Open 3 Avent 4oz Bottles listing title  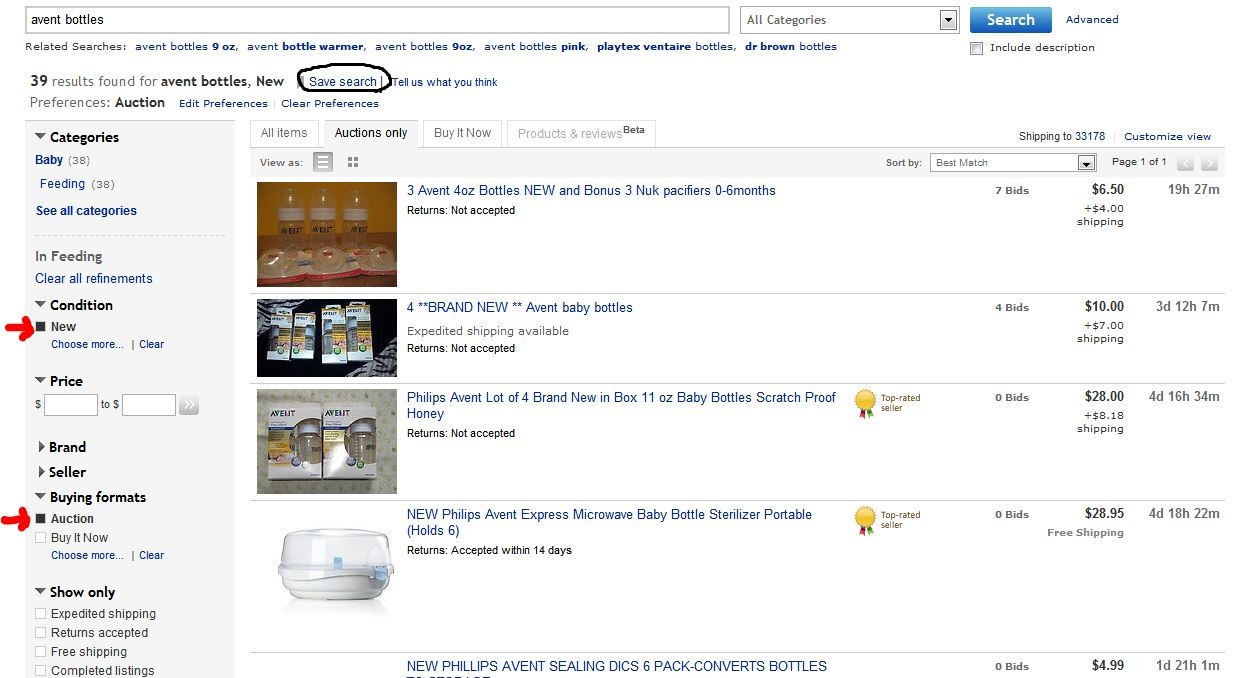click(591, 191)
